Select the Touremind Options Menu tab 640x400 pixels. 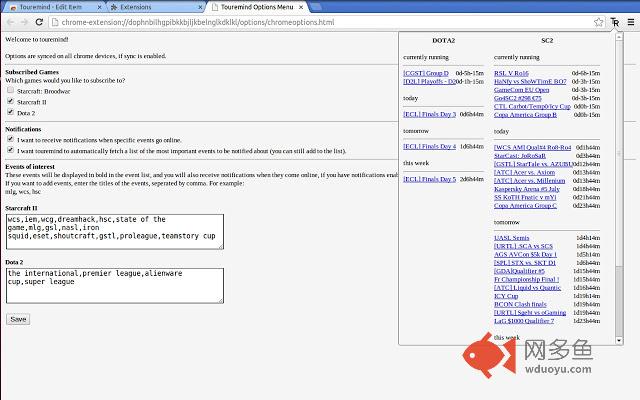257,7
